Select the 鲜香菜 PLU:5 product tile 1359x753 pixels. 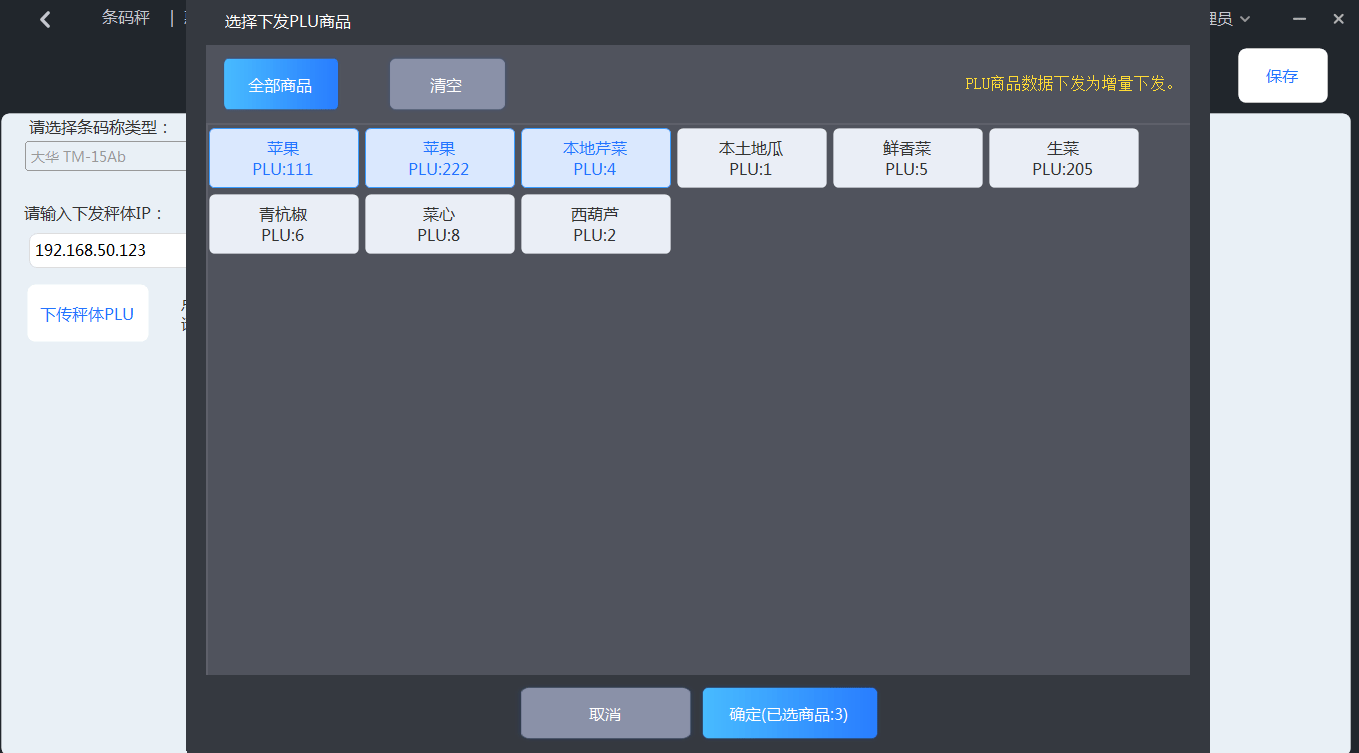[908, 158]
